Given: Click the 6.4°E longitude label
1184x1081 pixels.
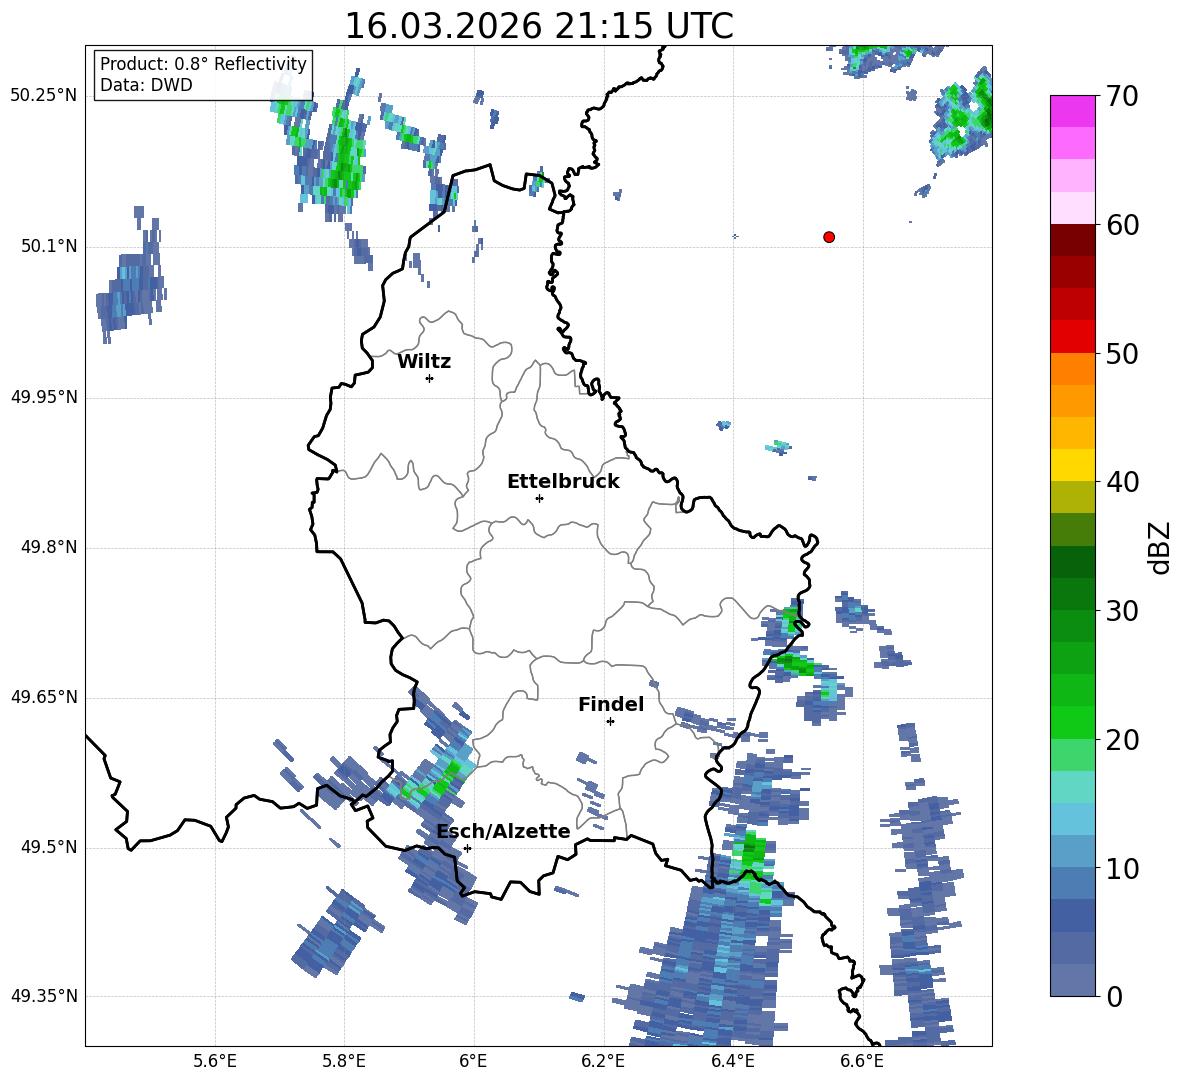Looking at the screenshot, I should coord(732,1061).
